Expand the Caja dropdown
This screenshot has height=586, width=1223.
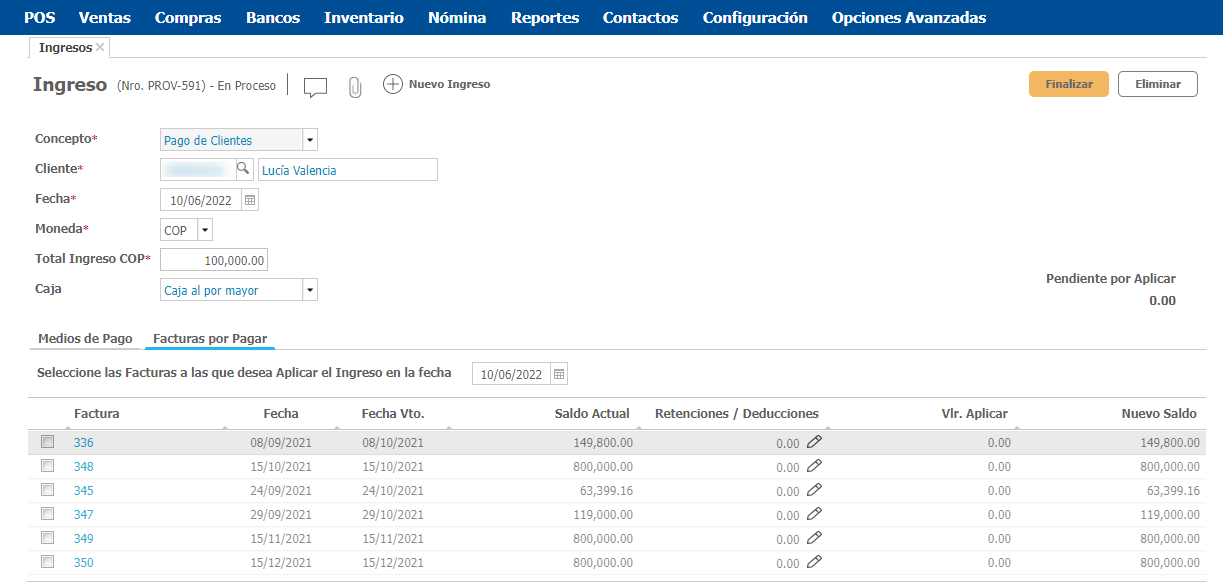click(x=310, y=290)
